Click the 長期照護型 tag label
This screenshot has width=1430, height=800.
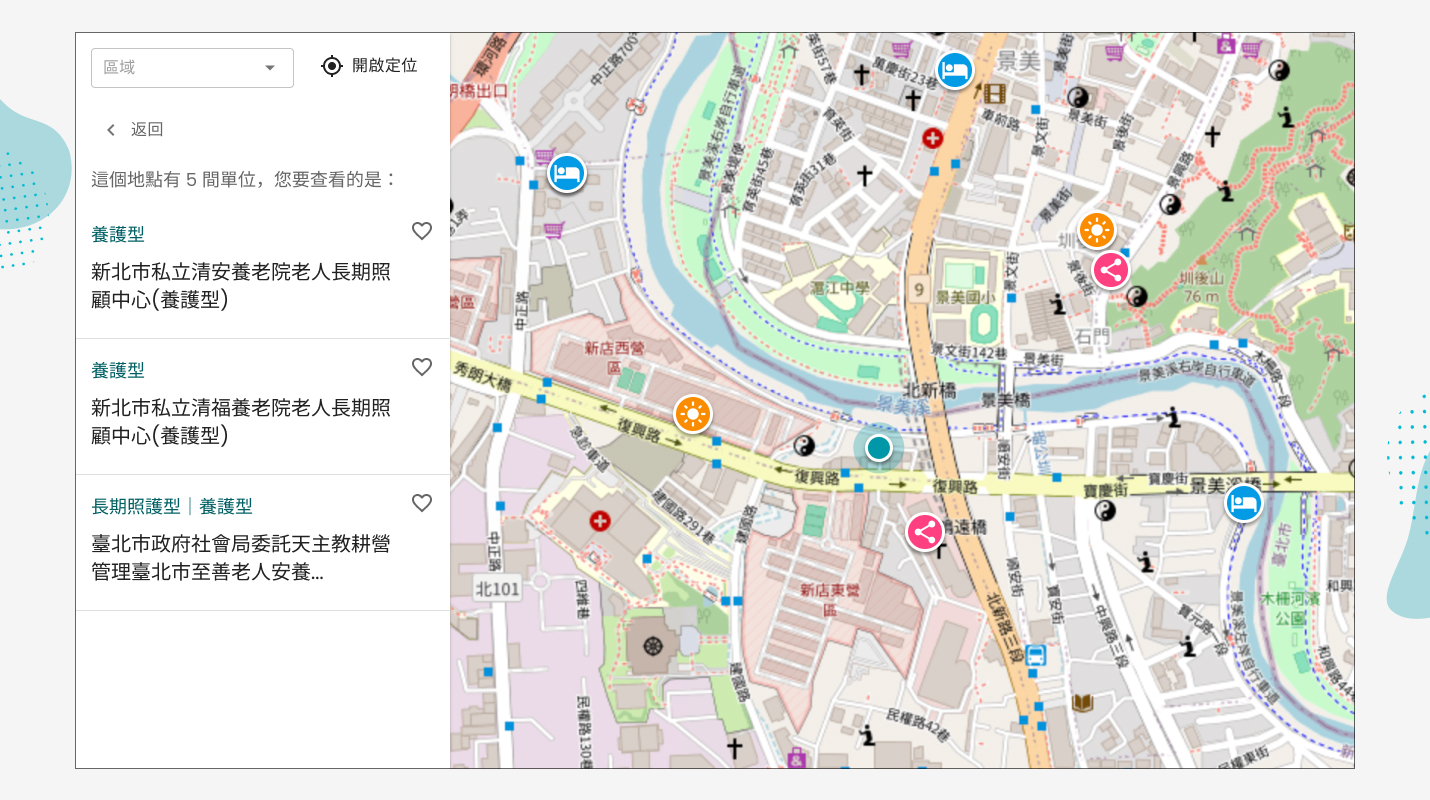(136, 506)
